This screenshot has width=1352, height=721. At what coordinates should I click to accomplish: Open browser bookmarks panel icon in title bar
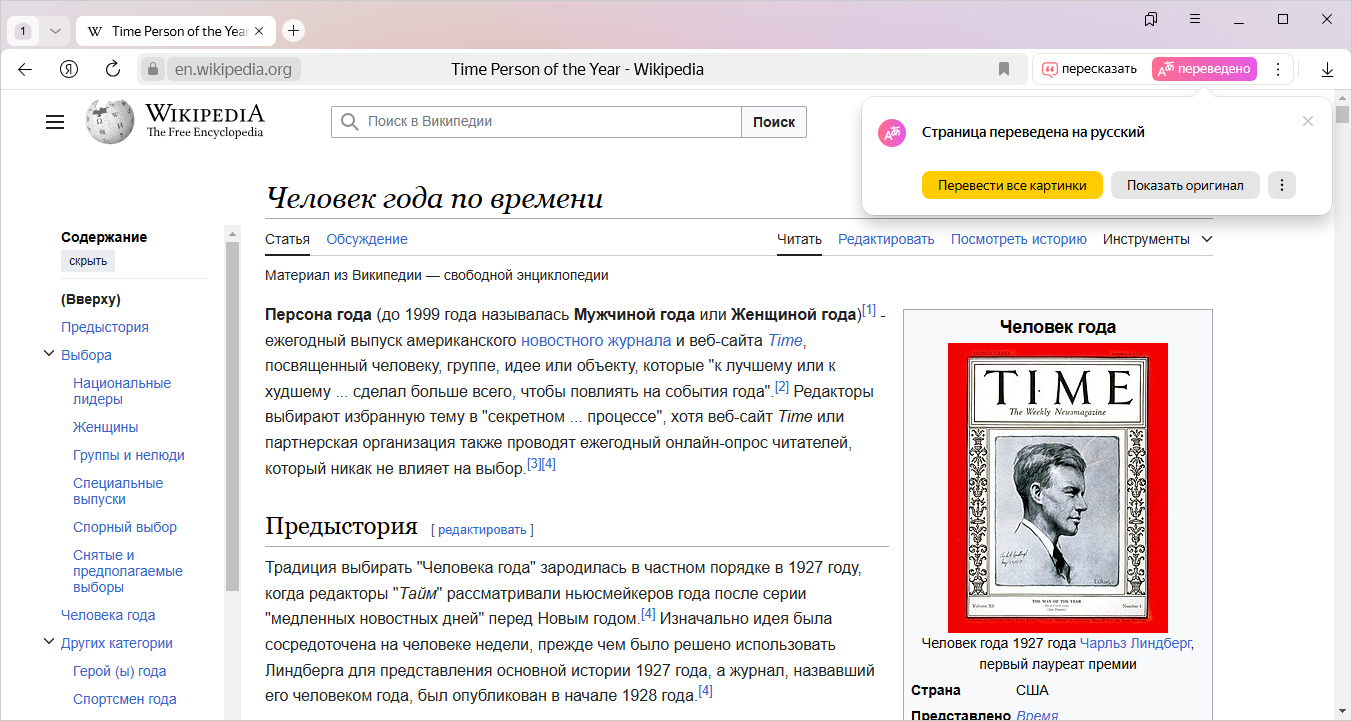click(x=1151, y=19)
